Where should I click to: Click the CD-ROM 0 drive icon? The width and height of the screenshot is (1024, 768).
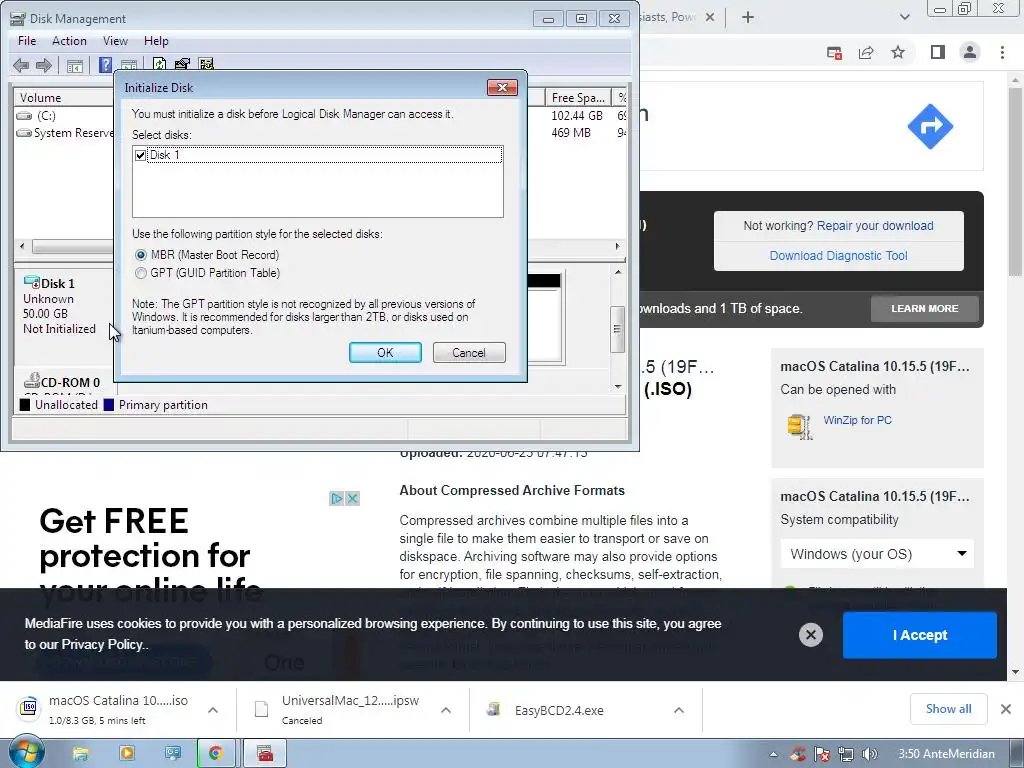31,380
